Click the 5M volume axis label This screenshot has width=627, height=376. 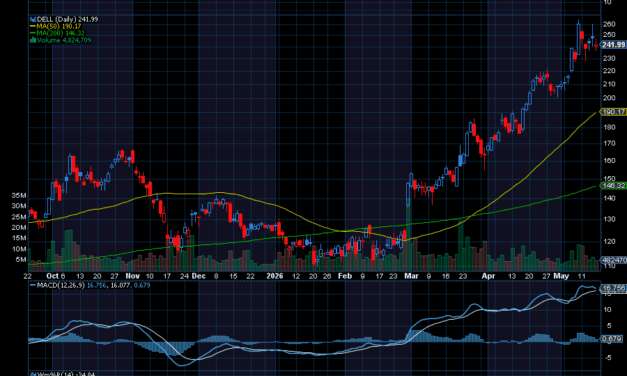[x=21, y=260]
